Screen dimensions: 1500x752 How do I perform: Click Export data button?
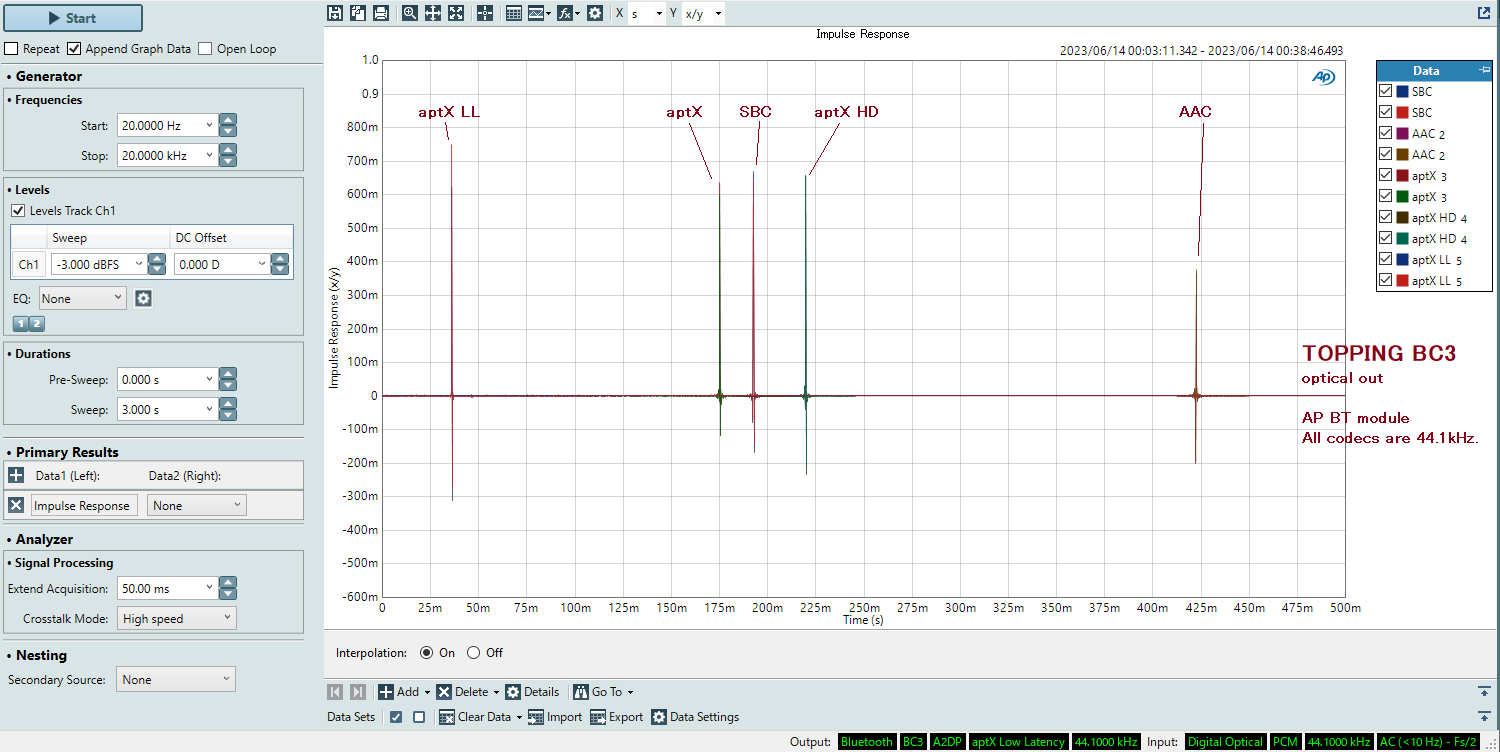(617, 717)
